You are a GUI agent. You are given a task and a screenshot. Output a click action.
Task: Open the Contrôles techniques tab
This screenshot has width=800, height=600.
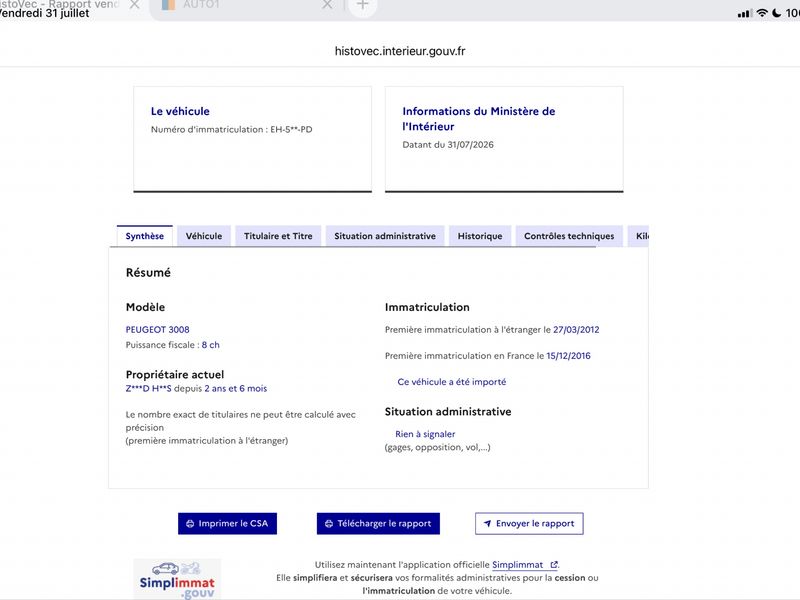(x=569, y=236)
